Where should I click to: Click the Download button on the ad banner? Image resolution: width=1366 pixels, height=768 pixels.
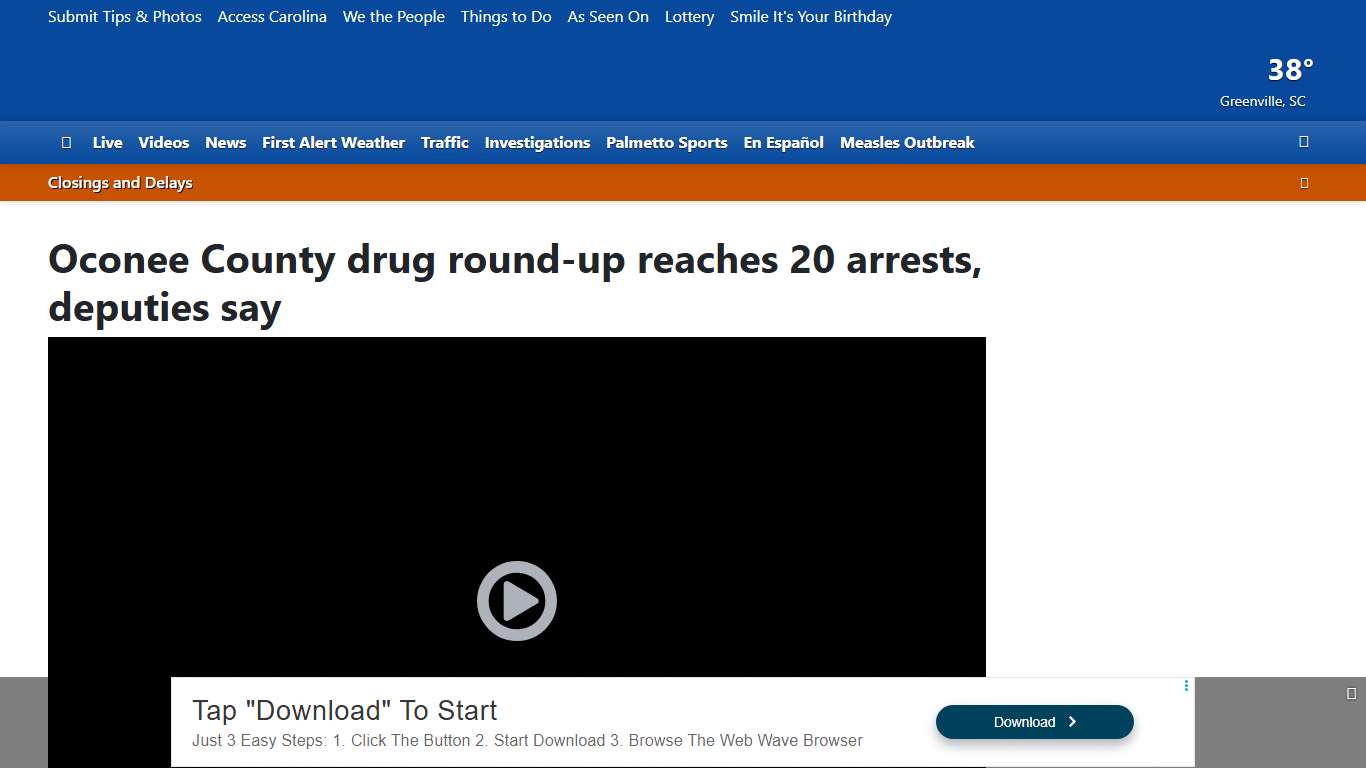click(1034, 722)
